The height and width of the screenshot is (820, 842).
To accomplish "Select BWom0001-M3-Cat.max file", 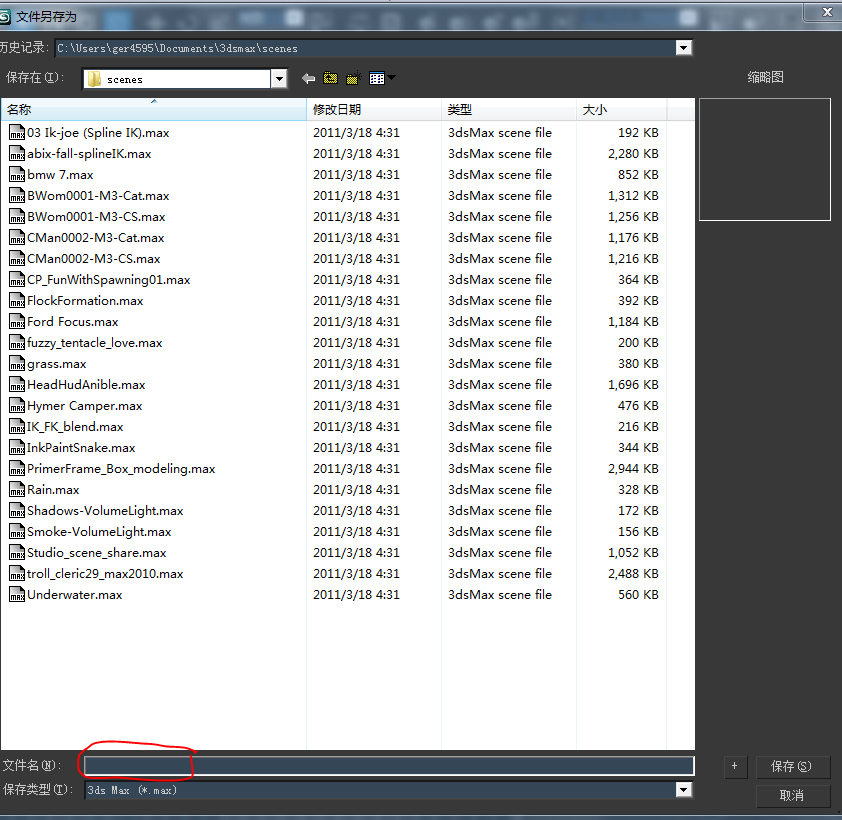I will click(98, 195).
